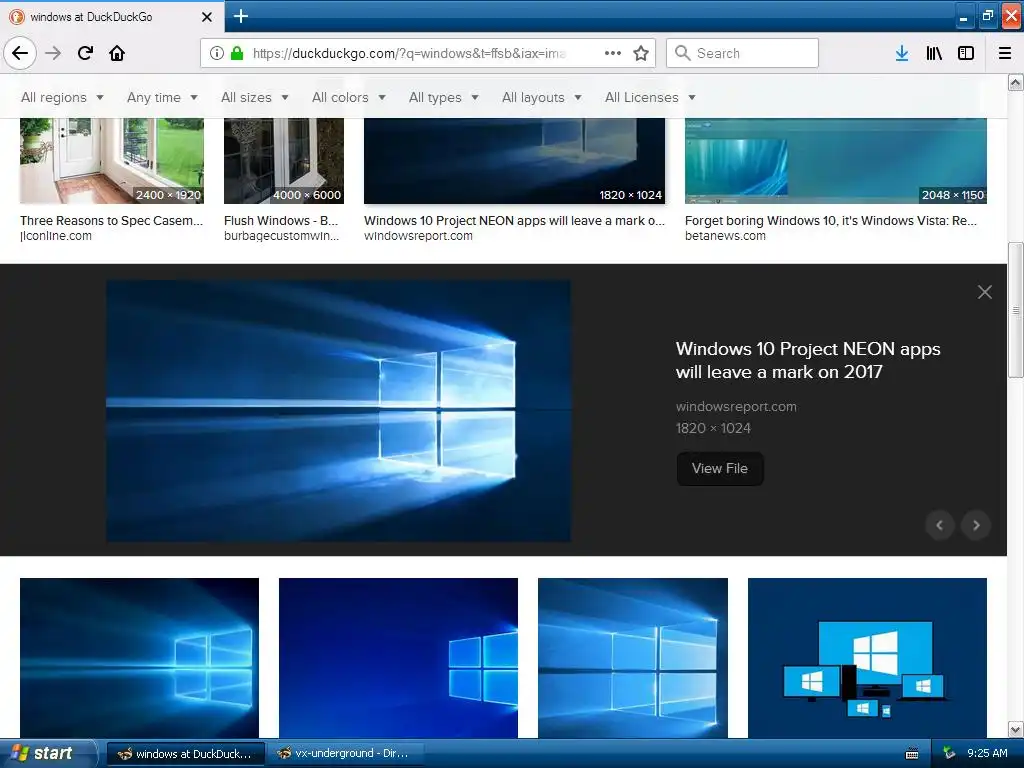Image resolution: width=1024 pixels, height=768 pixels.
Task: Select the 4000 × 6000 flush windows thumbnail
Action: (x=283, y=161)
